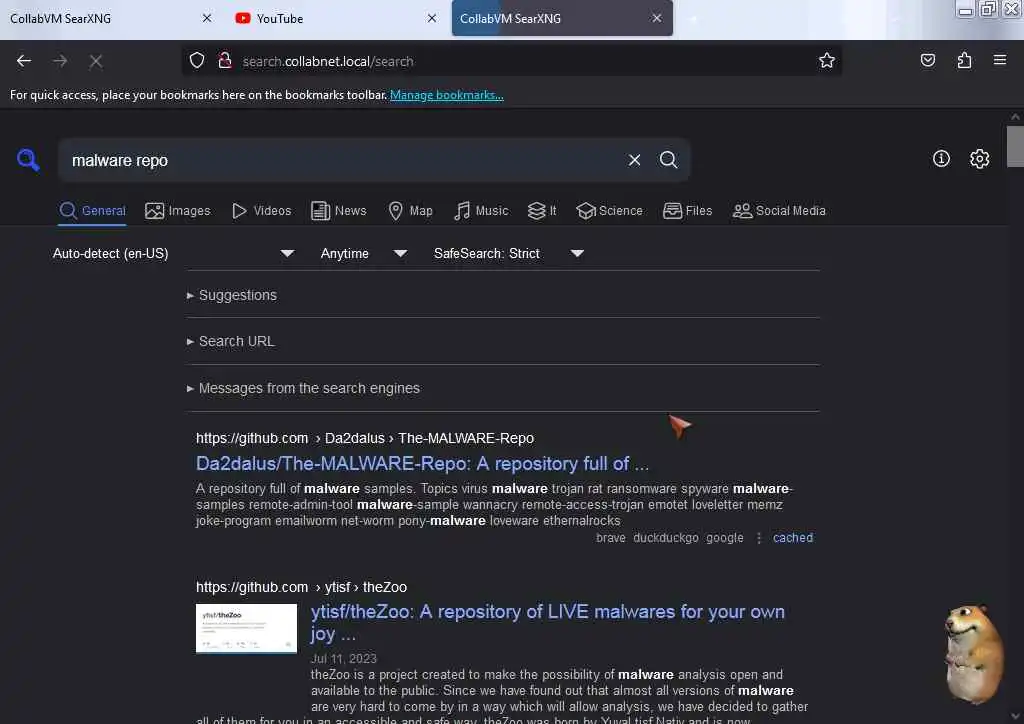Open ytisf/theZoo result title link
Image resolution: width=1024 pixels, height=724 pixels.
point(547,622)
